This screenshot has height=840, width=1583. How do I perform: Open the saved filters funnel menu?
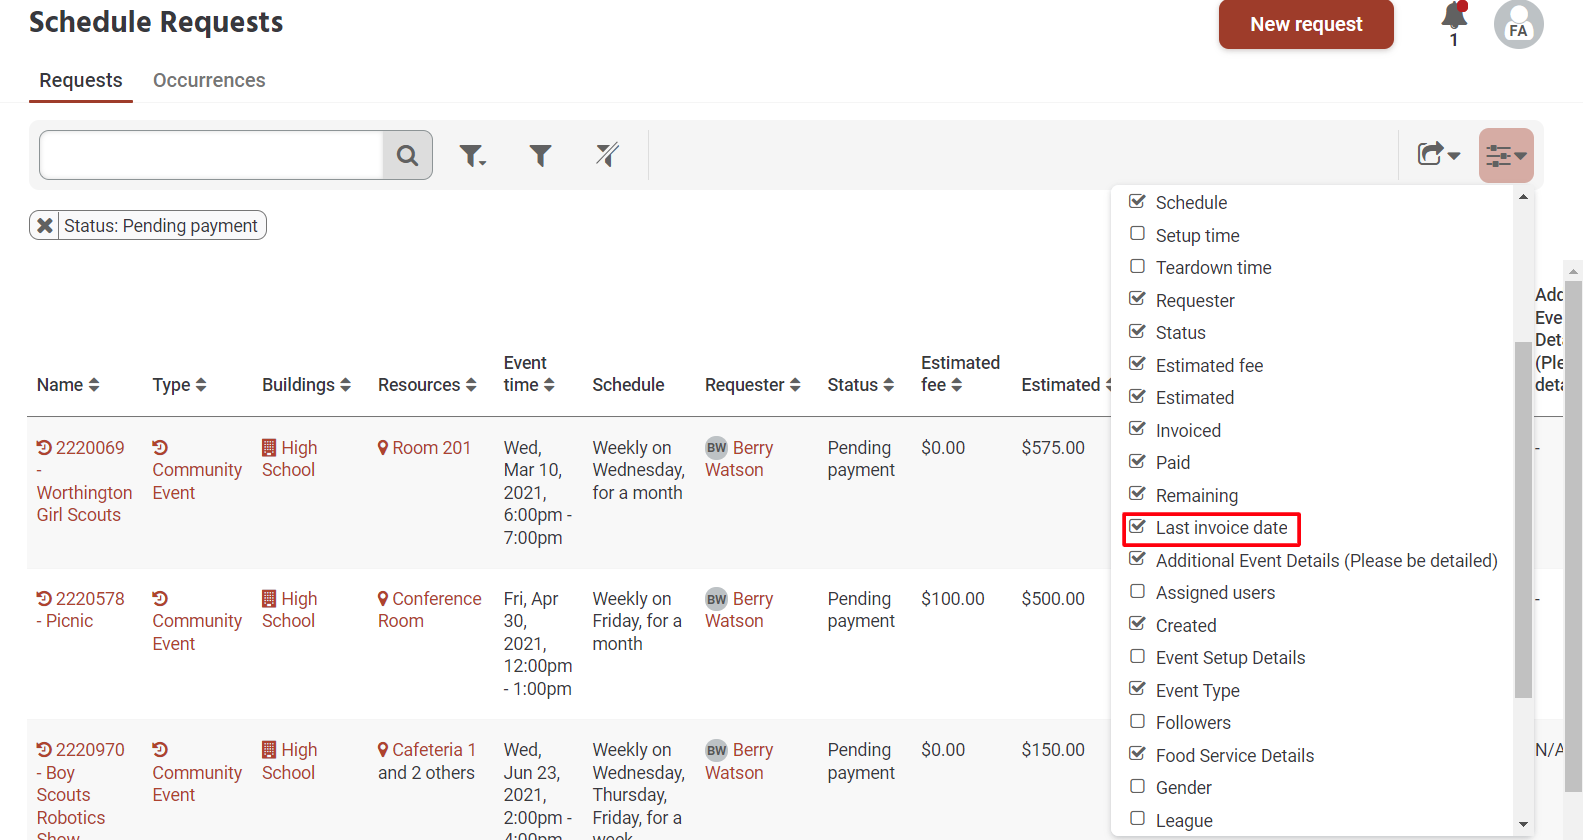pyautogui.click(x=472, y=155)
